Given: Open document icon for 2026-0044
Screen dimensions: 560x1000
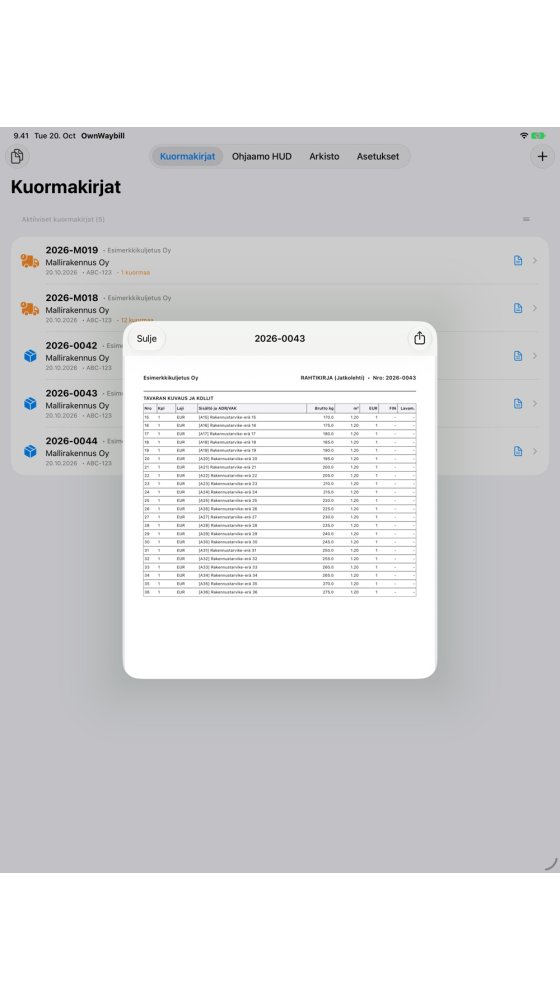Looking at the screenshot, I should point(518,451).
